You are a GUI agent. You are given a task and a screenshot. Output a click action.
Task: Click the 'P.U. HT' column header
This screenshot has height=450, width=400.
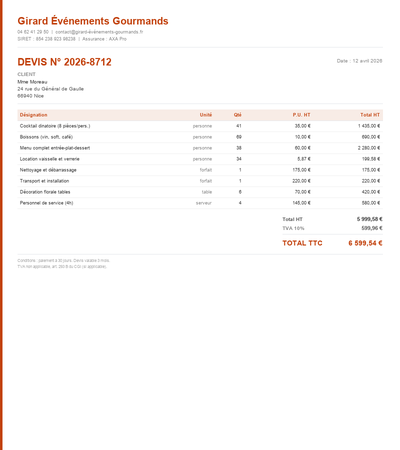click(x=301, y=115)
